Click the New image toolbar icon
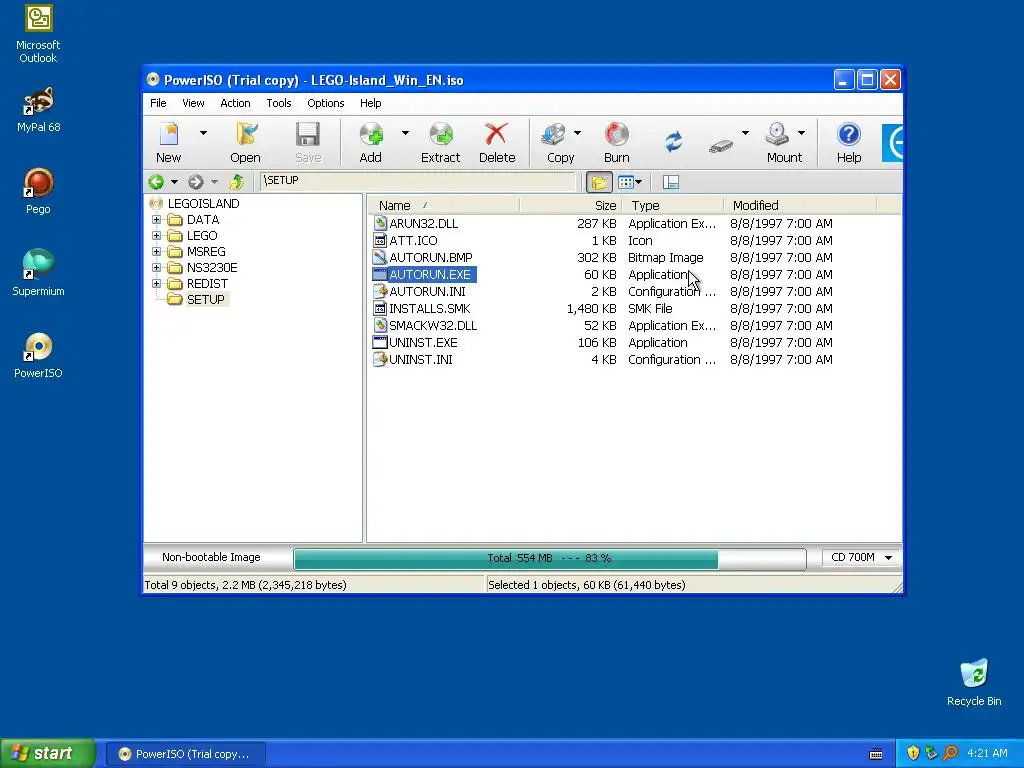This screenshot has height=768, width=1024. pos(168,142)
